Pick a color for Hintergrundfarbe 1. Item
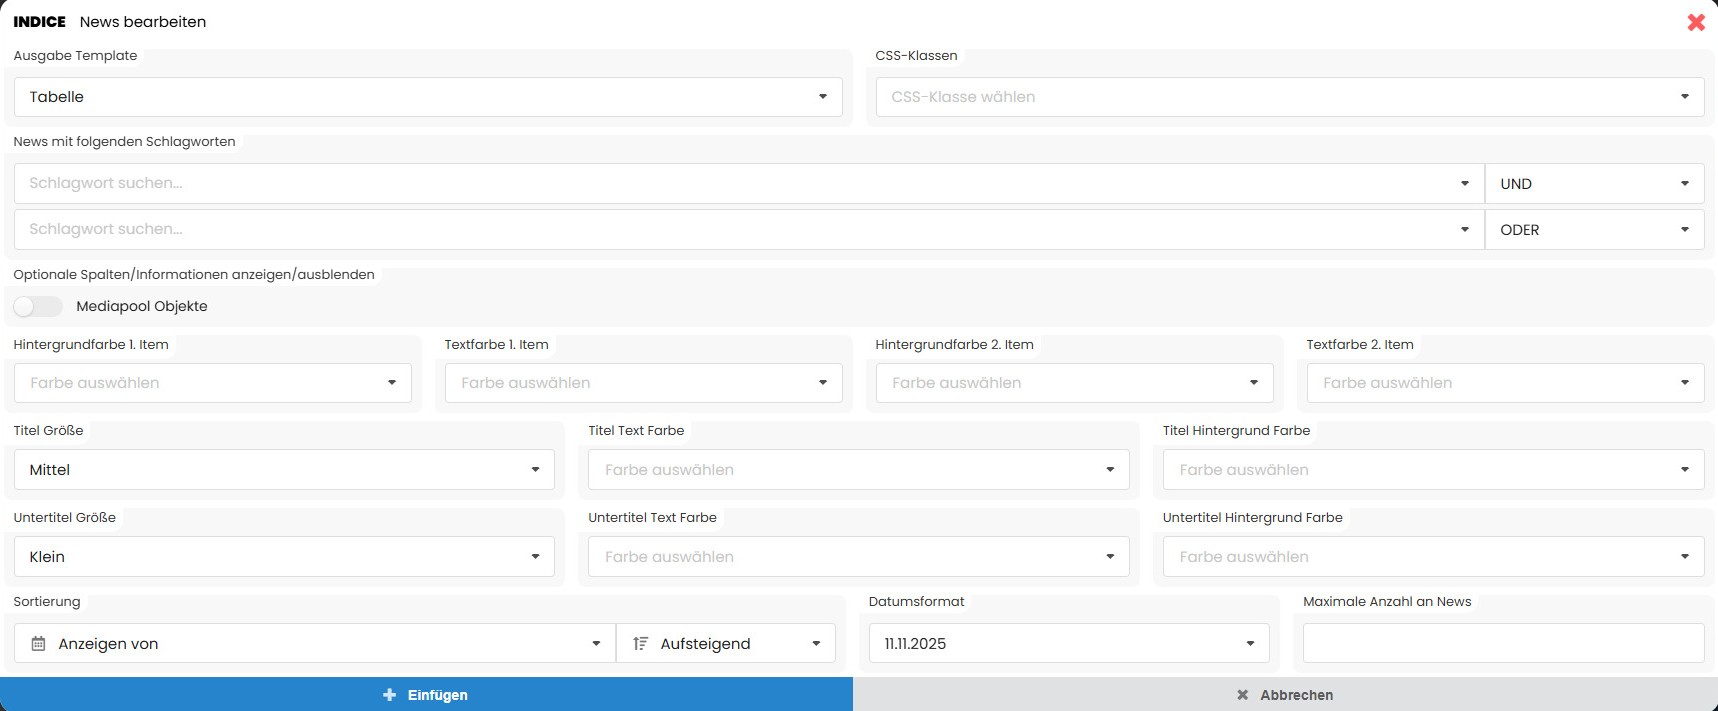This screenshot has width=1718, height=711. 213,383
